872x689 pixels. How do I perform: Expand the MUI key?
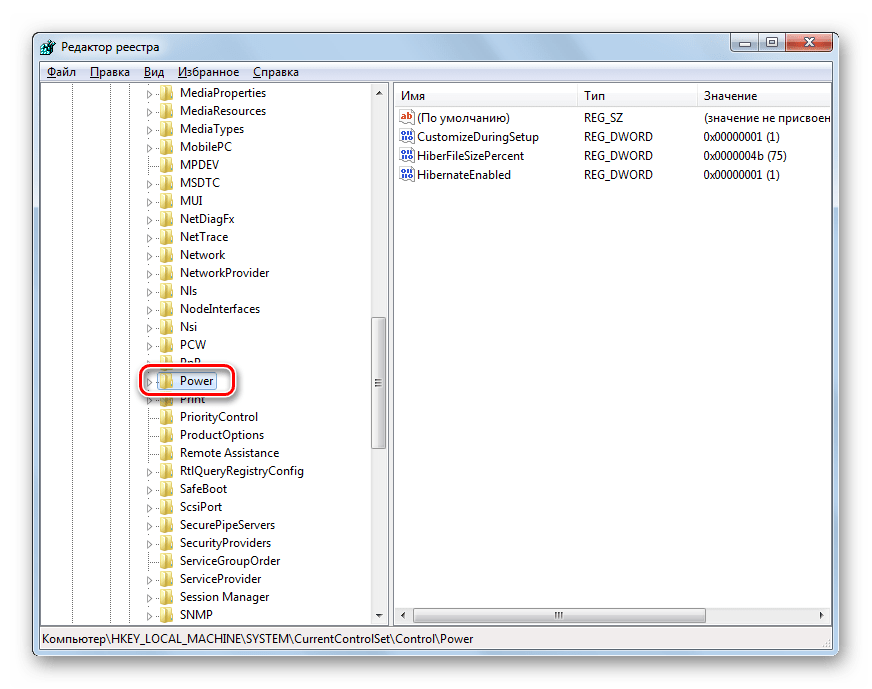(x=149, y=202)
